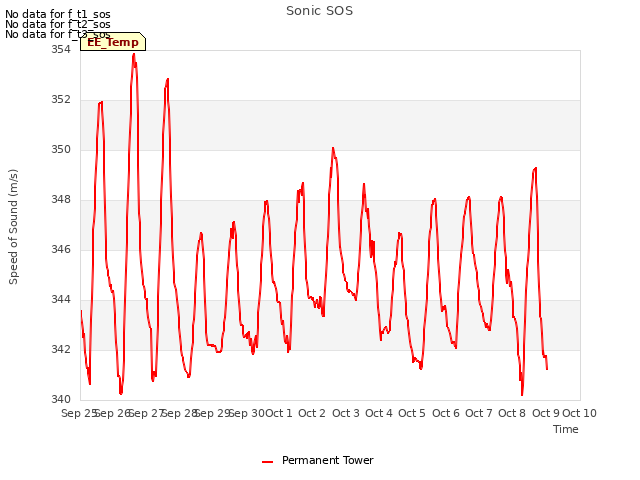Click the 352 y-axis tick label
The width and height of the screenshot is (640, 480).
coord(61,100)
